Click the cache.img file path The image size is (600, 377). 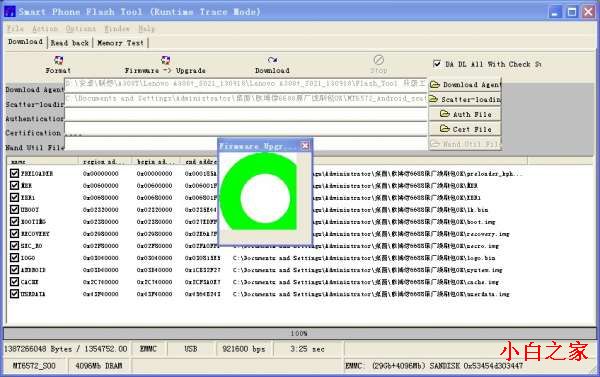point(366,282)
